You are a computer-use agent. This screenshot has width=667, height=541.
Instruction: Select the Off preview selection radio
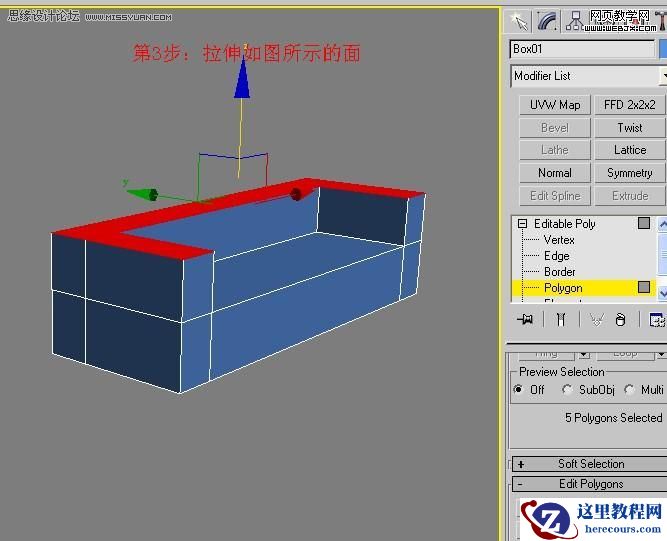pyautogui.click(x=518, y=389)
